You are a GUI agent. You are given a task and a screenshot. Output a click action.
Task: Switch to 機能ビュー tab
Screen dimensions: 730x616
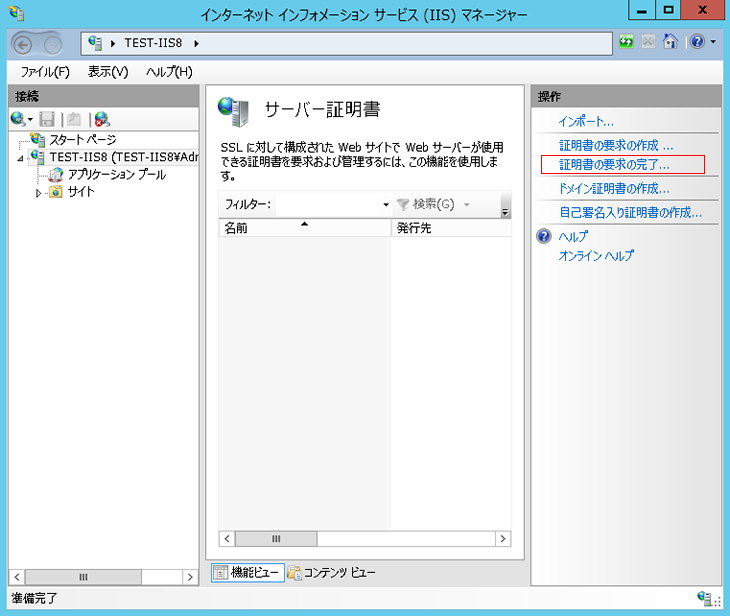(248, 572)
